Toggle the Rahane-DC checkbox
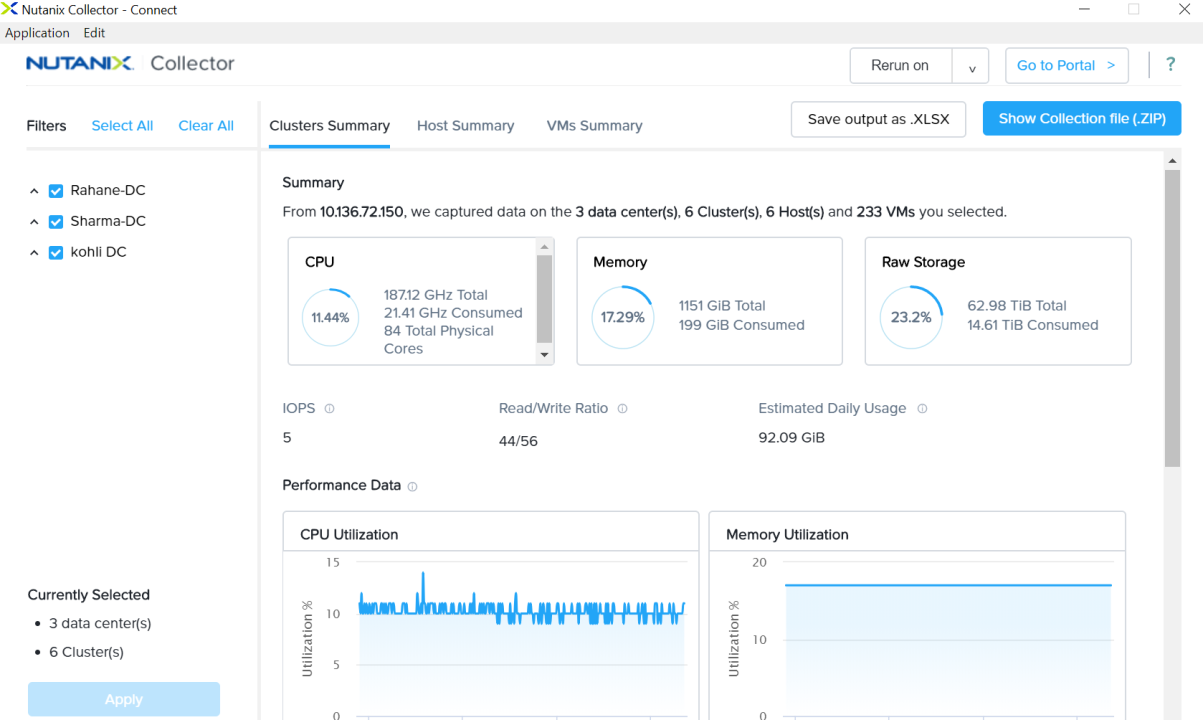Viewport: 1203px width, 720px height. pos(55,189)
